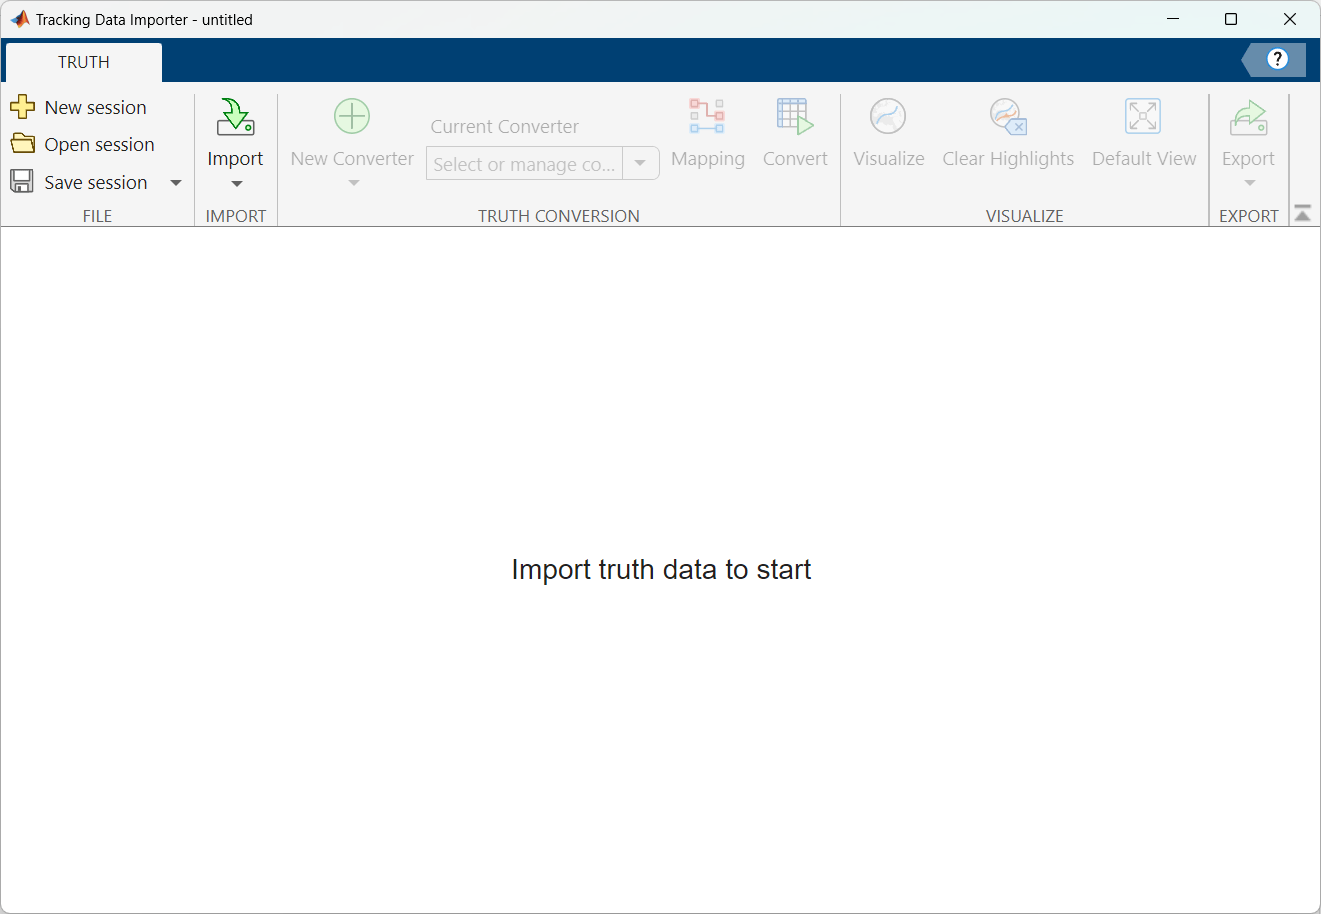The width and height of the screenshot is (1321, 914).
Task: Open a session via the folder icon
Action: click(x=22, y=144)
